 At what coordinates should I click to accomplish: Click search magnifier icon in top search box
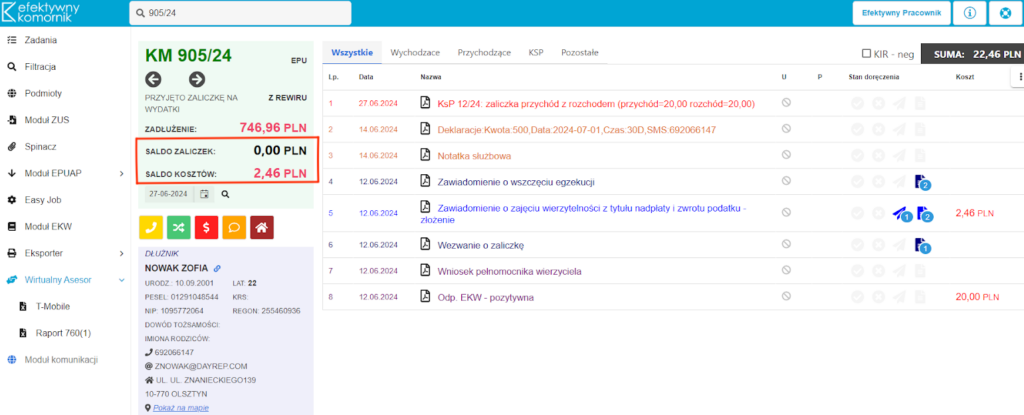pyautogui.click(x=140, y=13)
